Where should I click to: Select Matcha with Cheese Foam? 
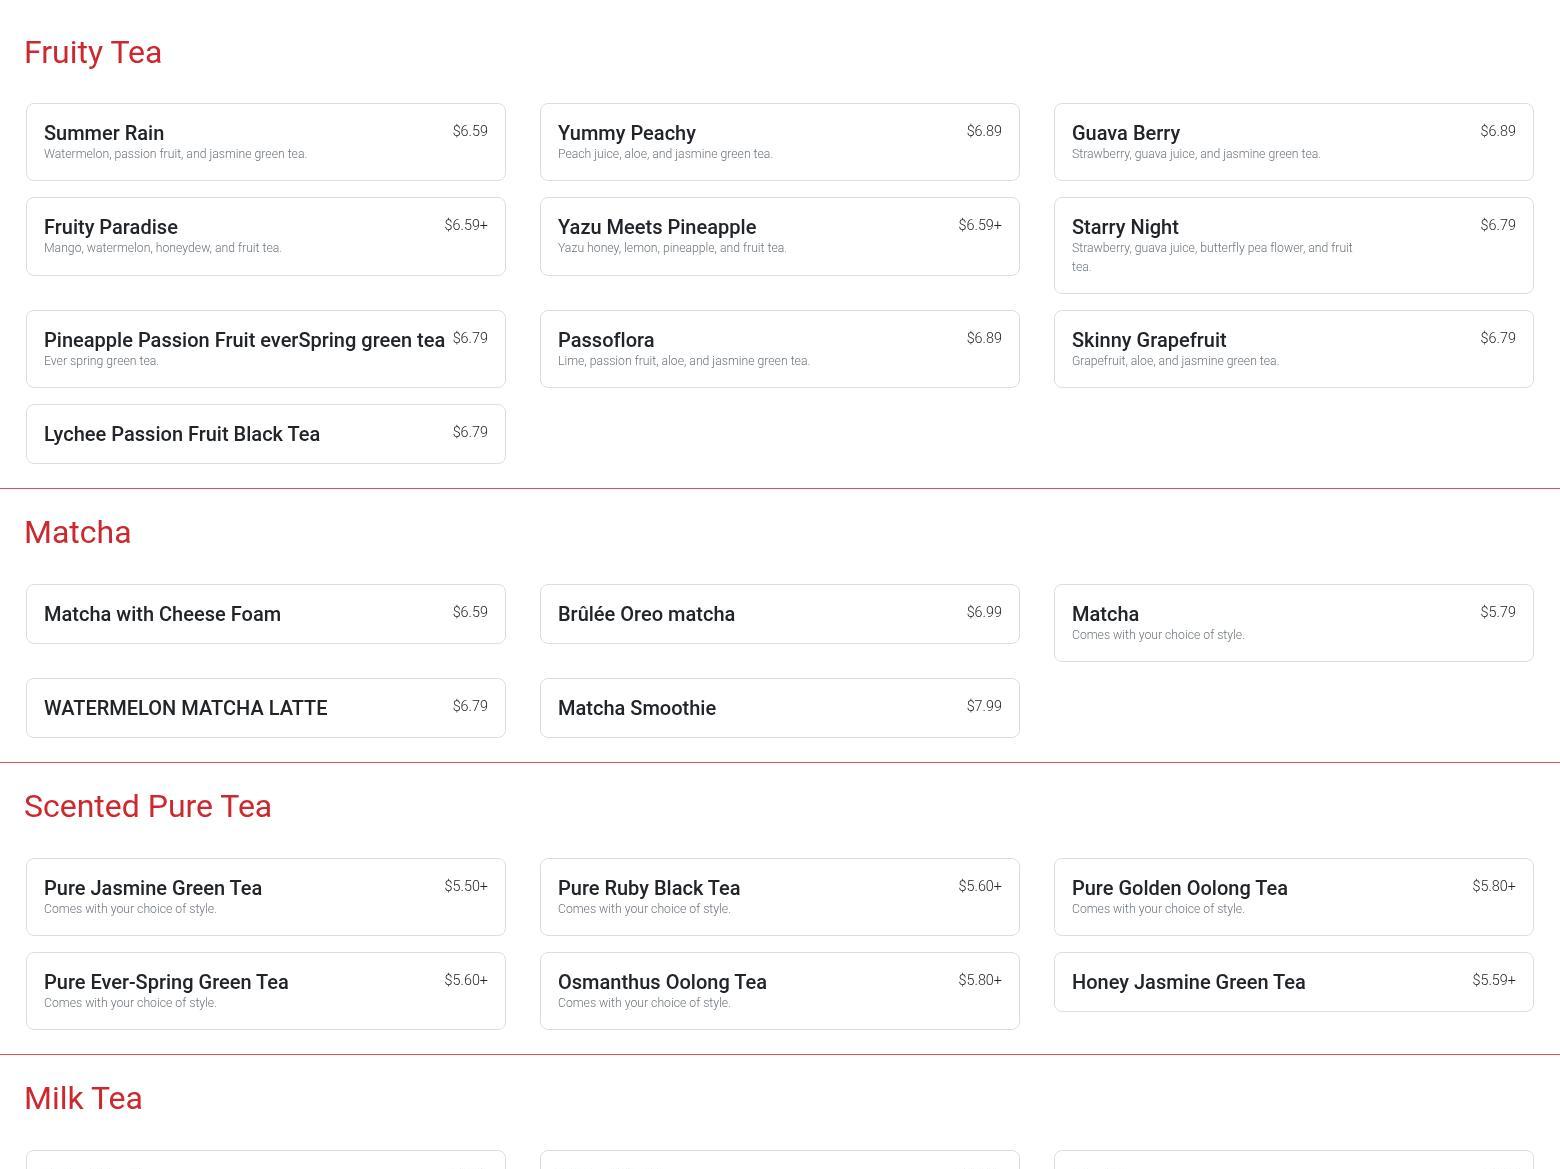pos(266,614)
